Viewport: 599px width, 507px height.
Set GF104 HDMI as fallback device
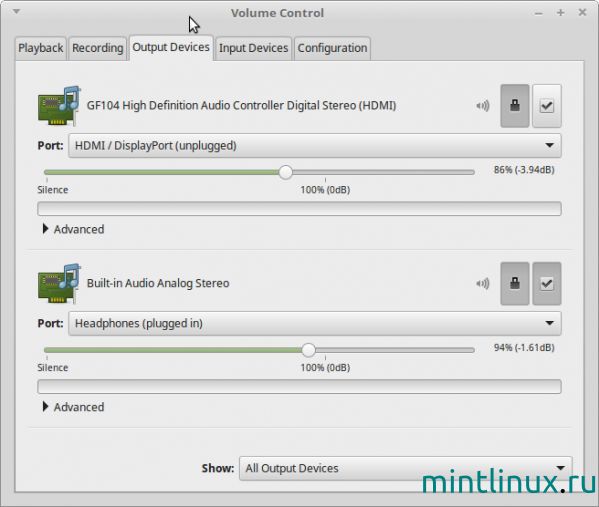(547, 106)
